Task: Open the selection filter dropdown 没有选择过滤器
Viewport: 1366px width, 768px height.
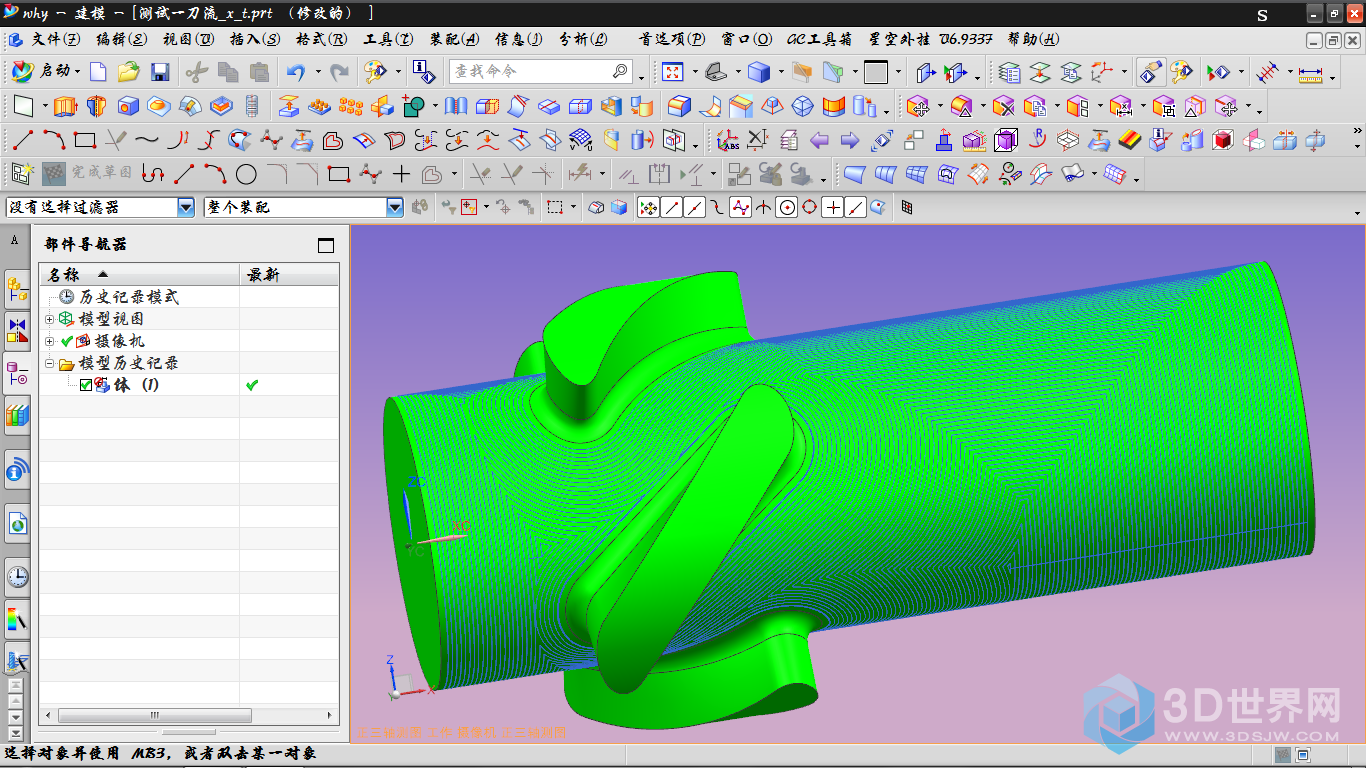Action: click(x=186, y=207)
